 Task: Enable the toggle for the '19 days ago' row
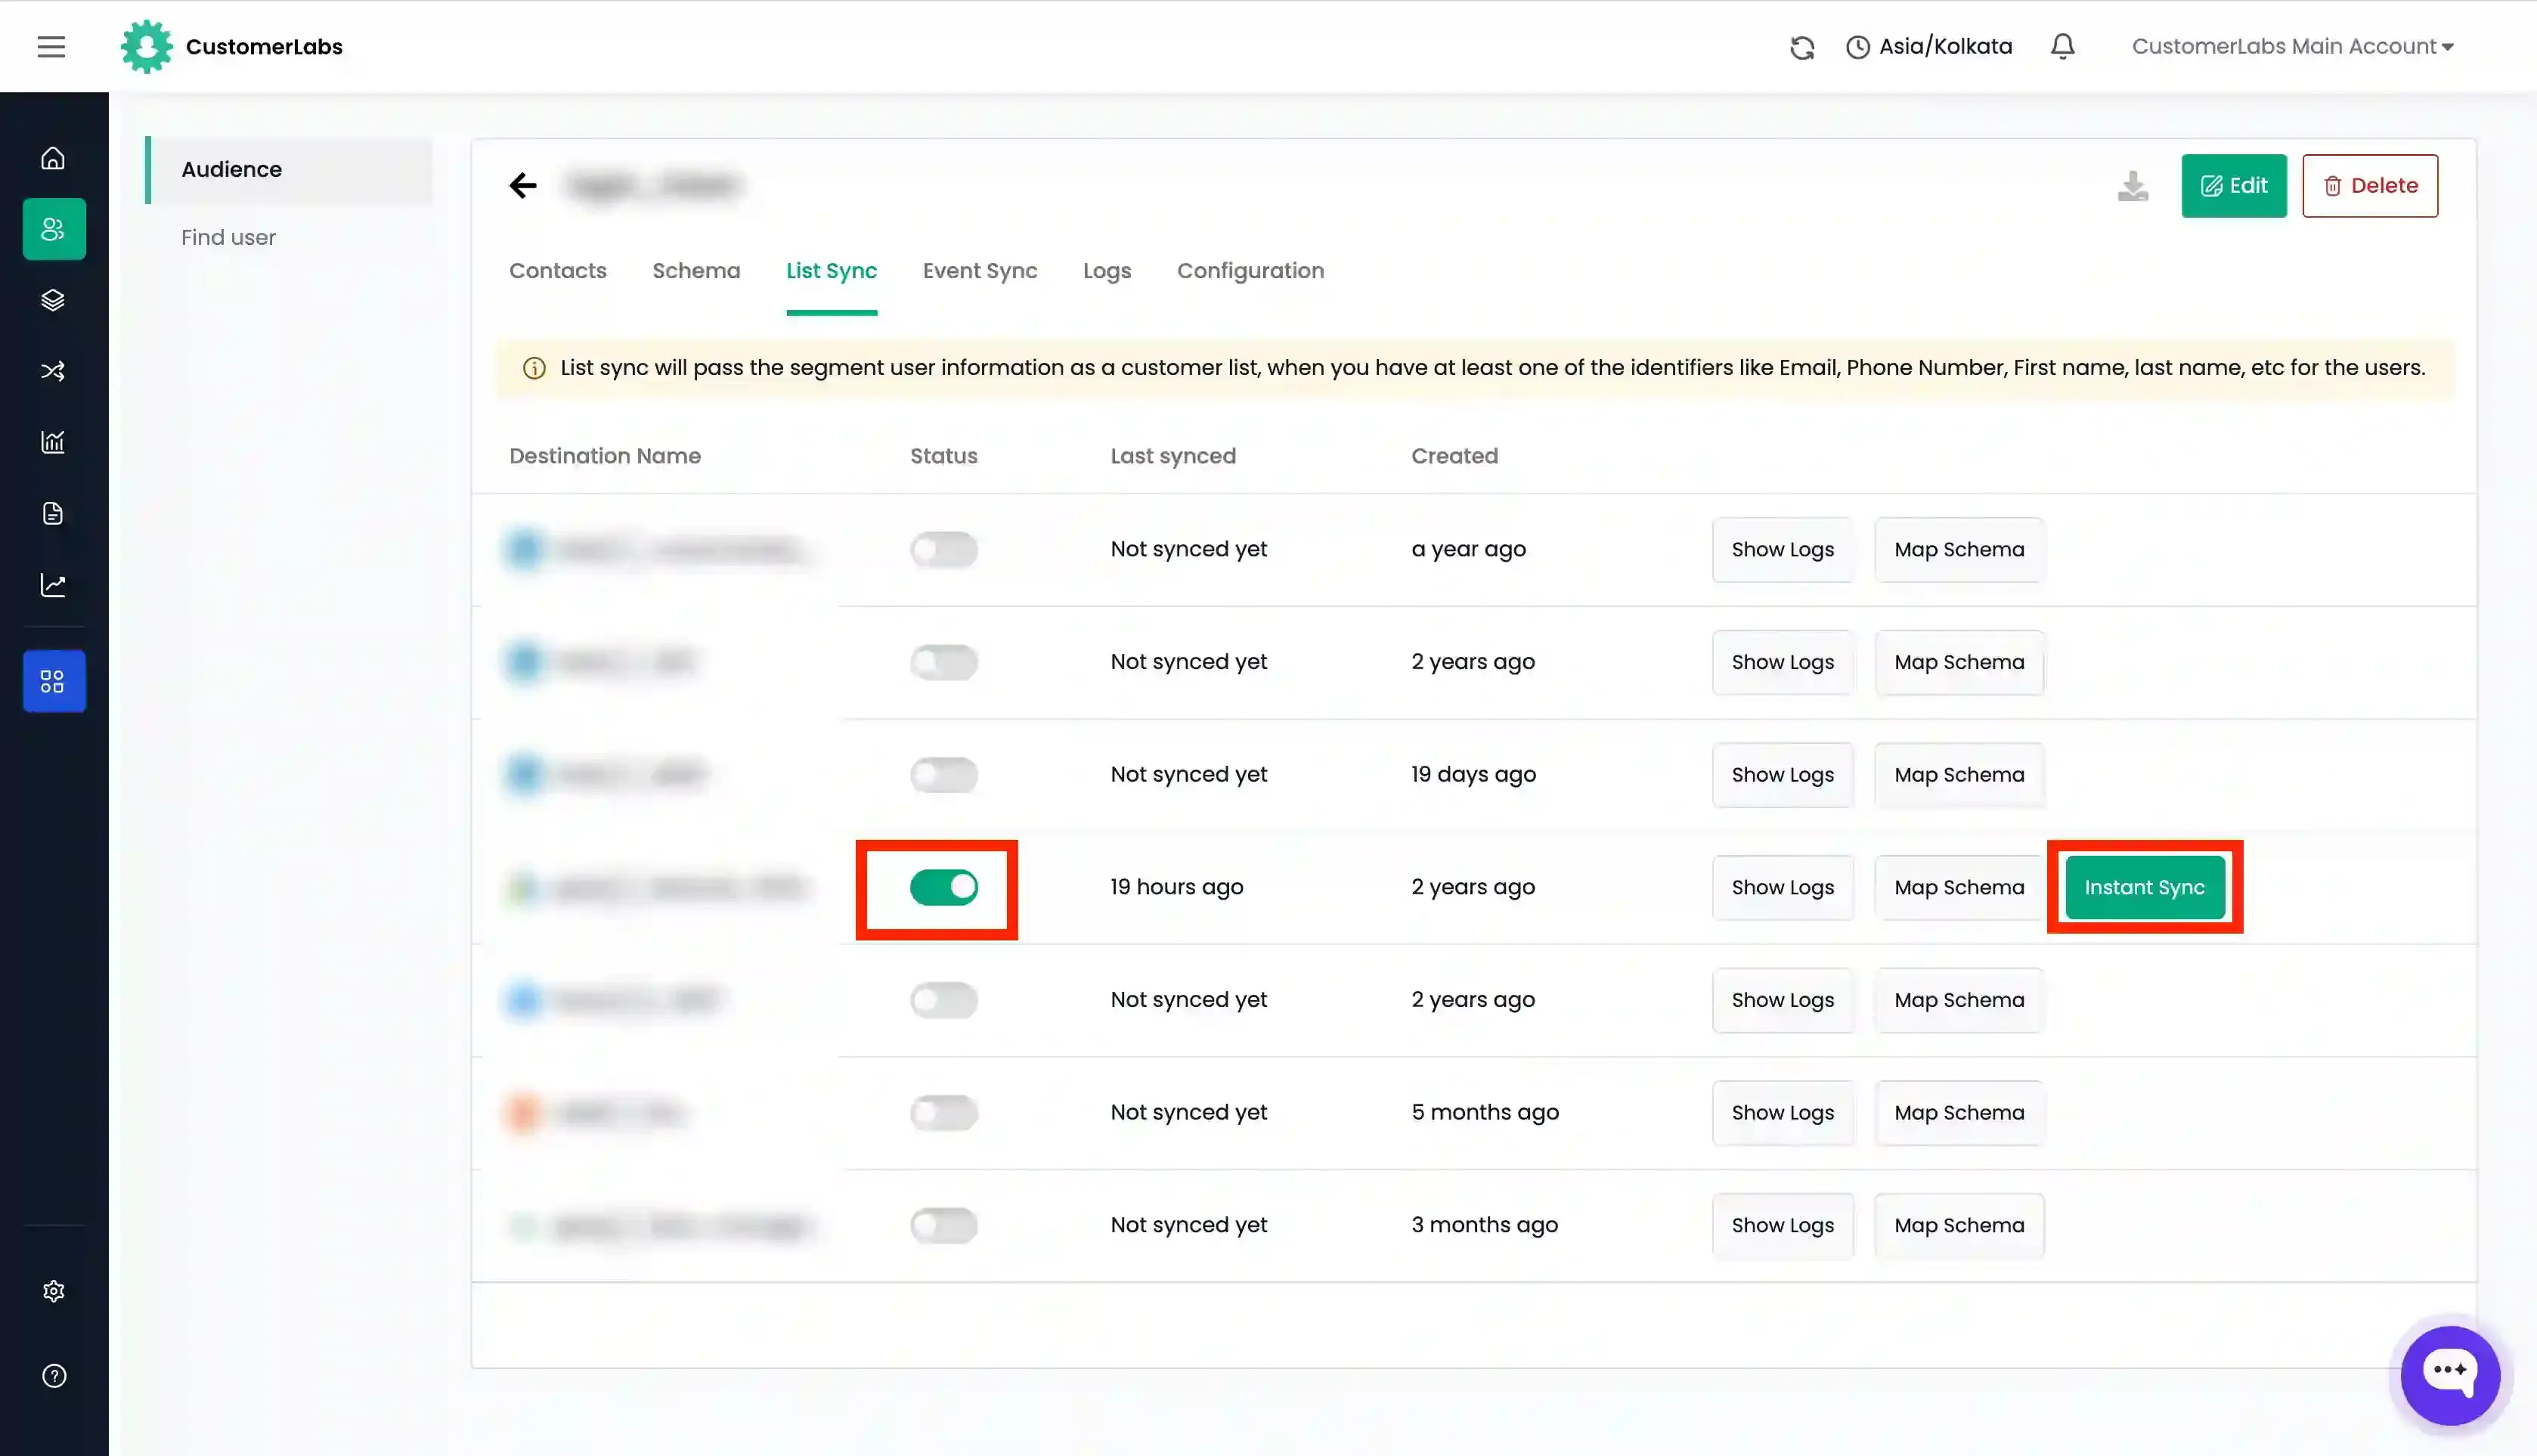pyautogui.click(x=943, y=774)
